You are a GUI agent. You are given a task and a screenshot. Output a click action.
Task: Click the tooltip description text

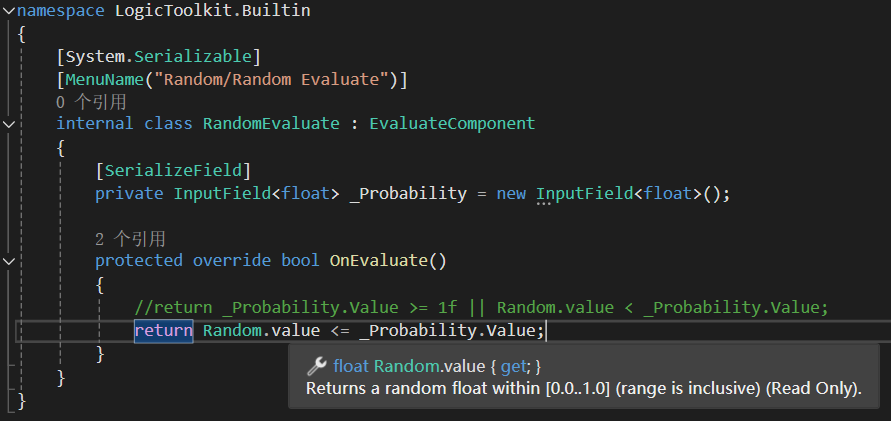click(583, 389)
